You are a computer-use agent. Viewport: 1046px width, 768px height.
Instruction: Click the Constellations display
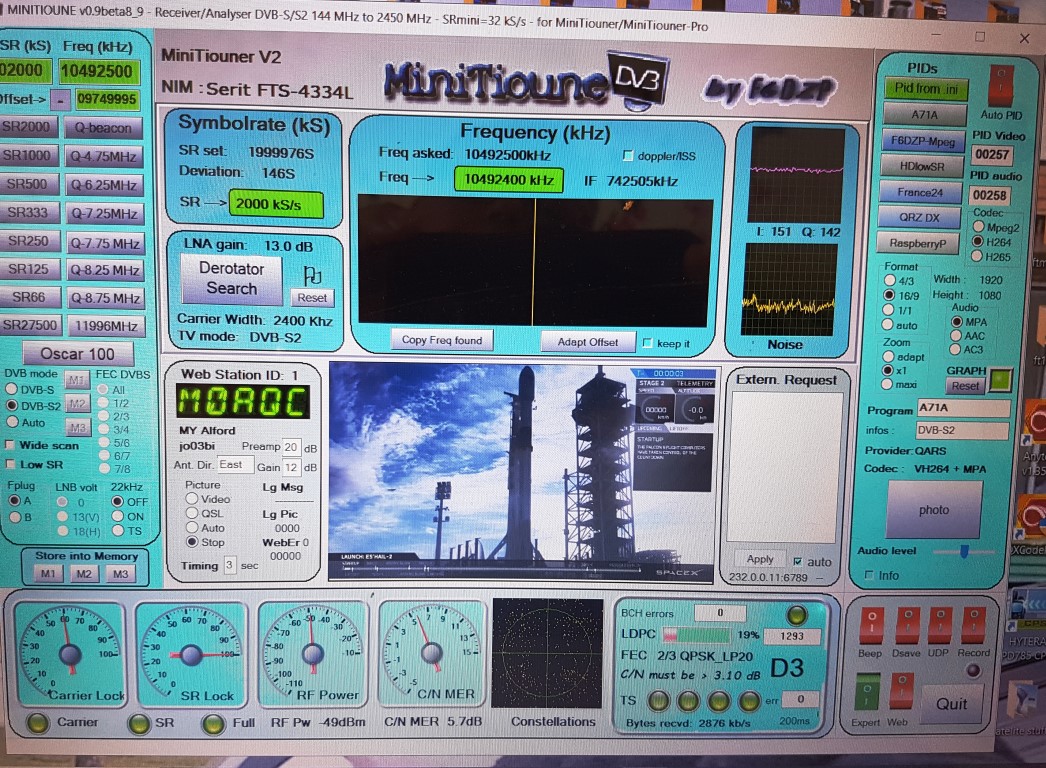click(x=548, y=653)
